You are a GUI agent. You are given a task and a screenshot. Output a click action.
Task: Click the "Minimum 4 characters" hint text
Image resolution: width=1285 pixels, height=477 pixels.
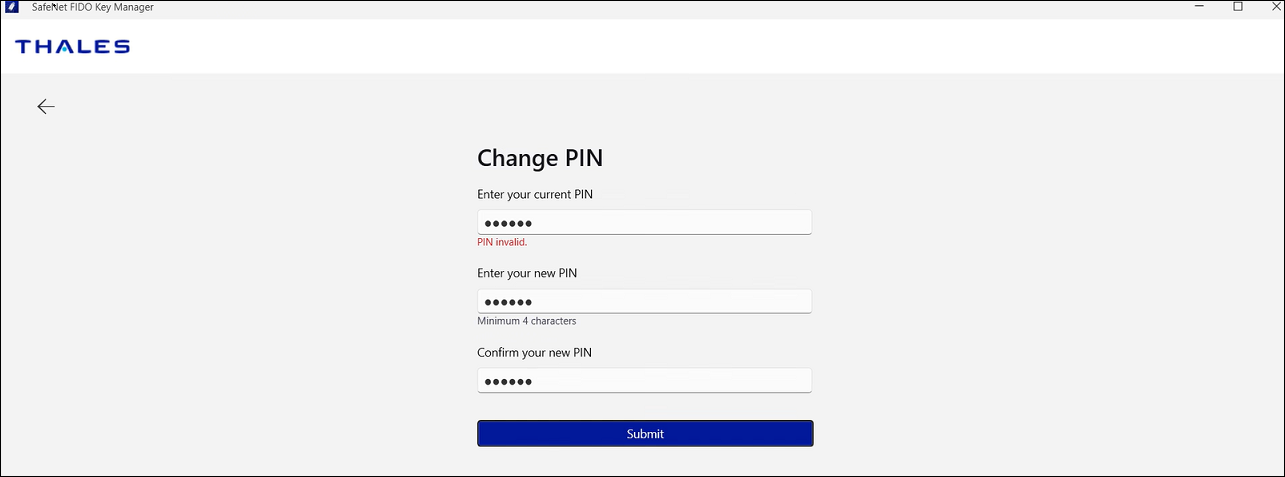pyautogui.click(x=527, y=321)
